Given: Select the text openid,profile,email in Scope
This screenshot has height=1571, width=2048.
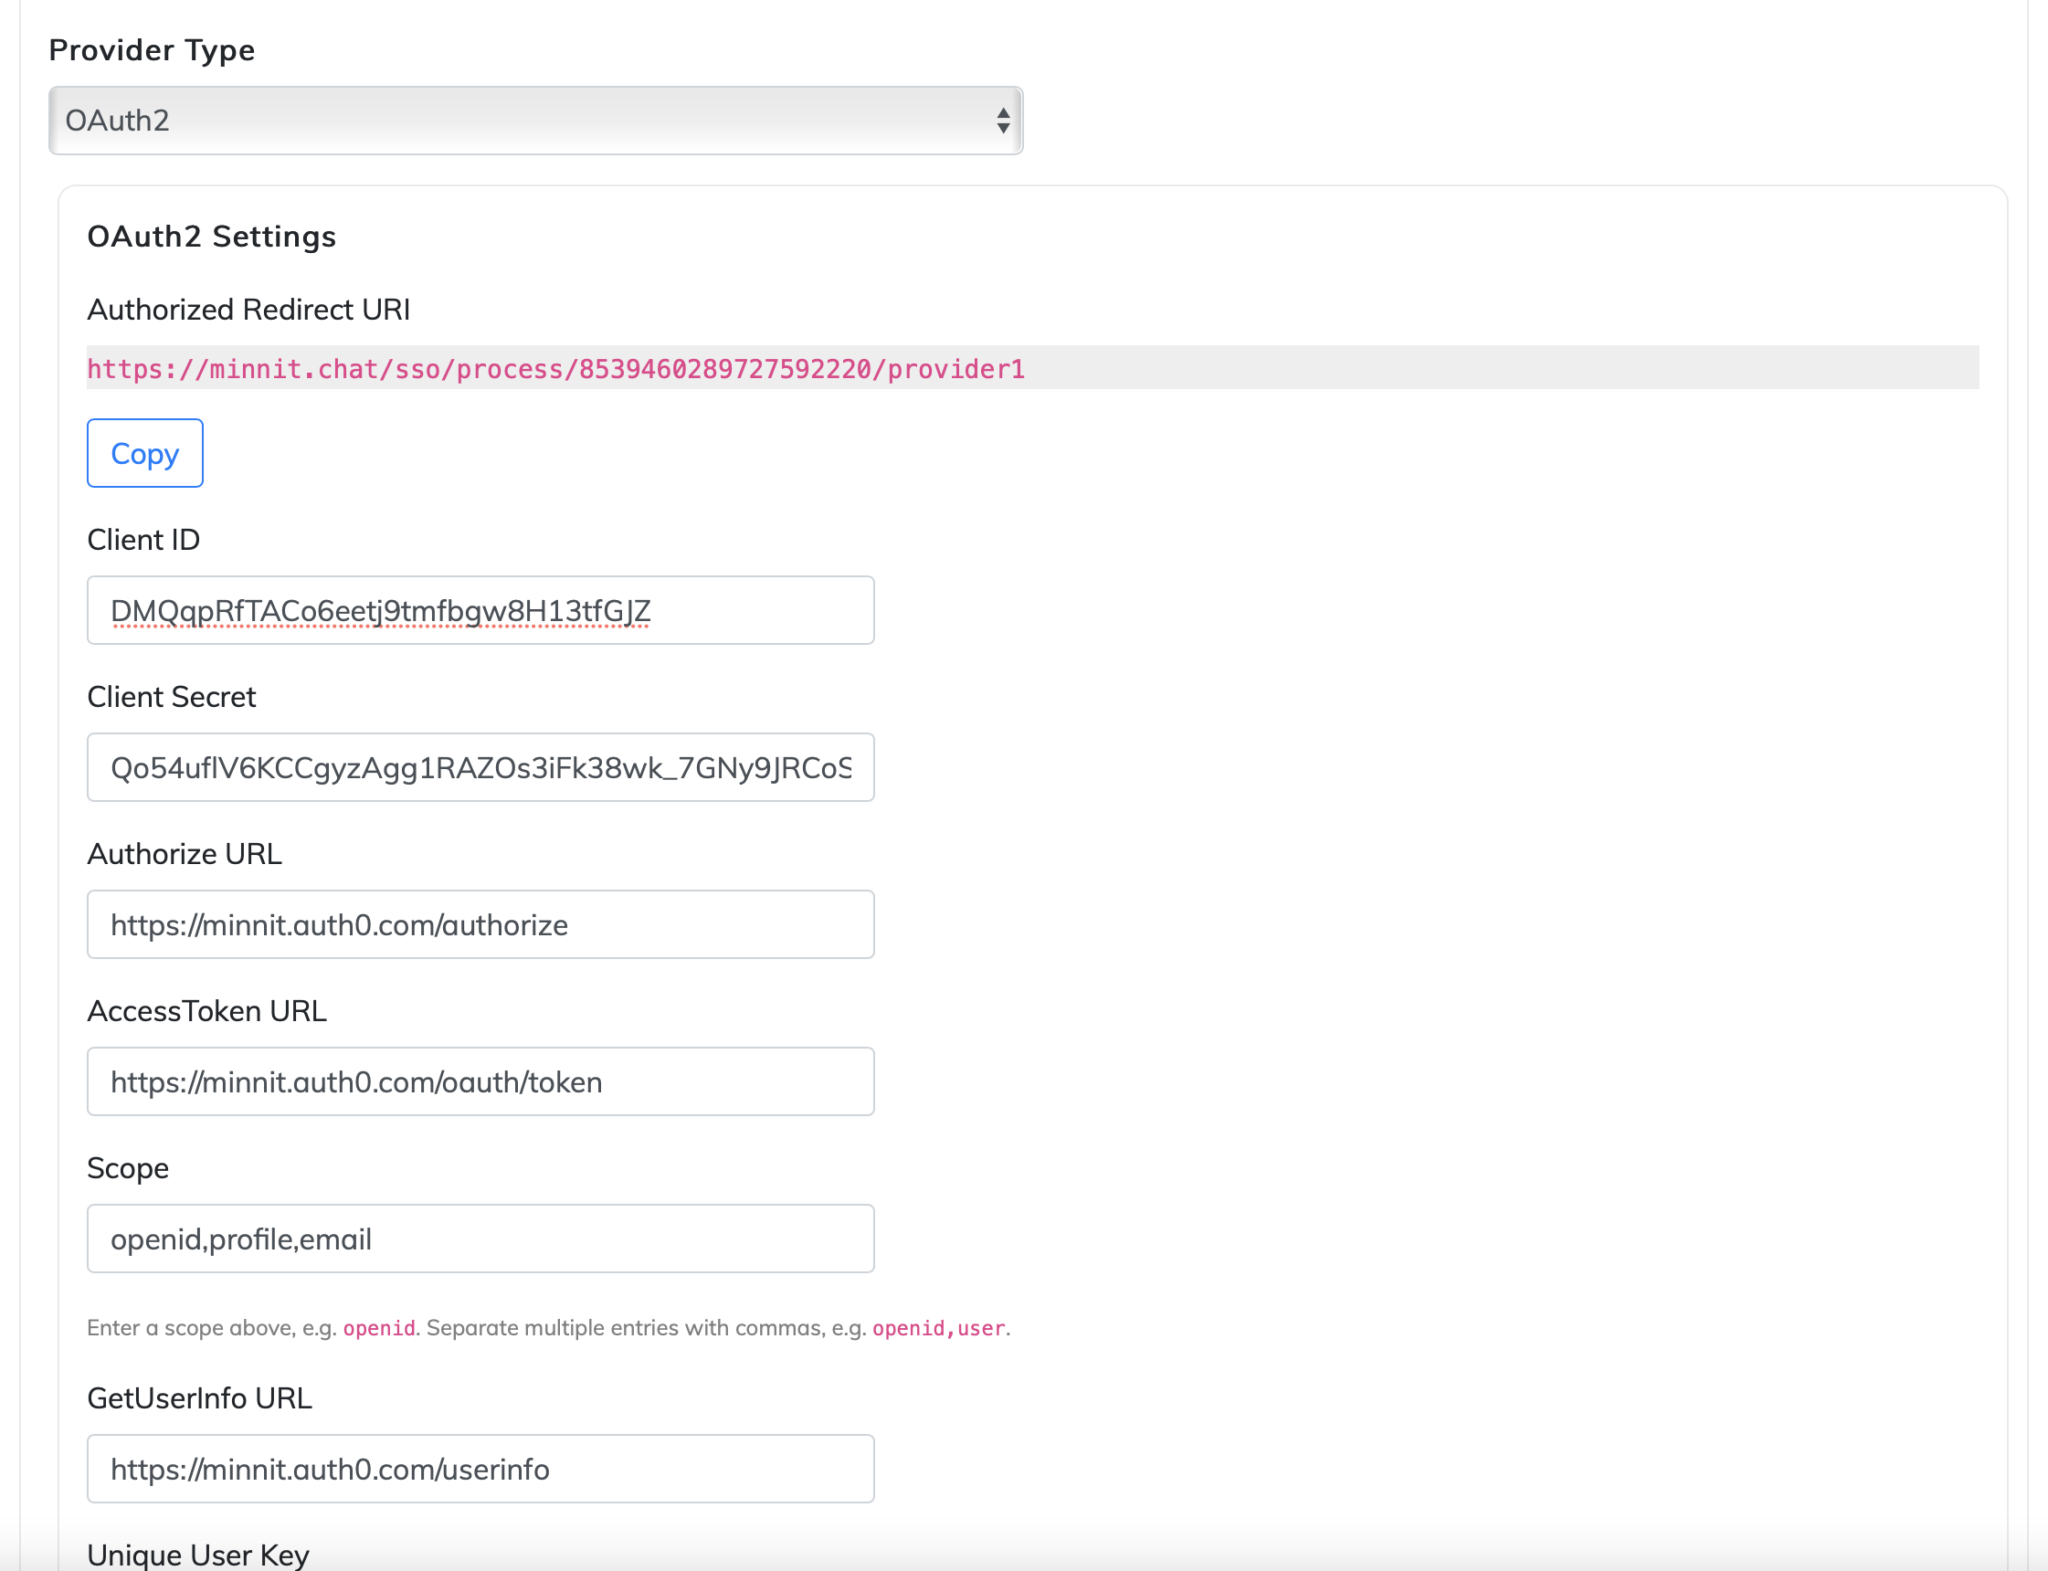Looking at the screenshot, I should pyautogui.click(x=240, y=1238).
